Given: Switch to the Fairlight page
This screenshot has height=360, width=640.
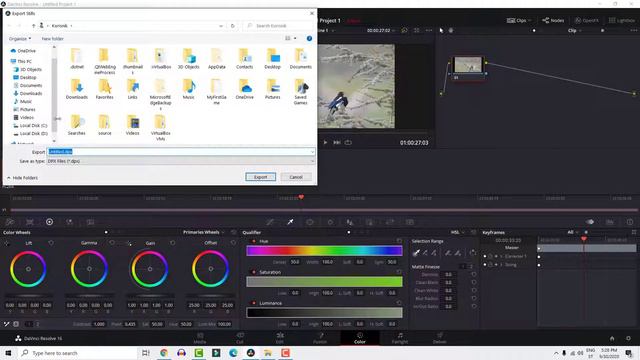Looking at the screenshot, I should point(400,338).
